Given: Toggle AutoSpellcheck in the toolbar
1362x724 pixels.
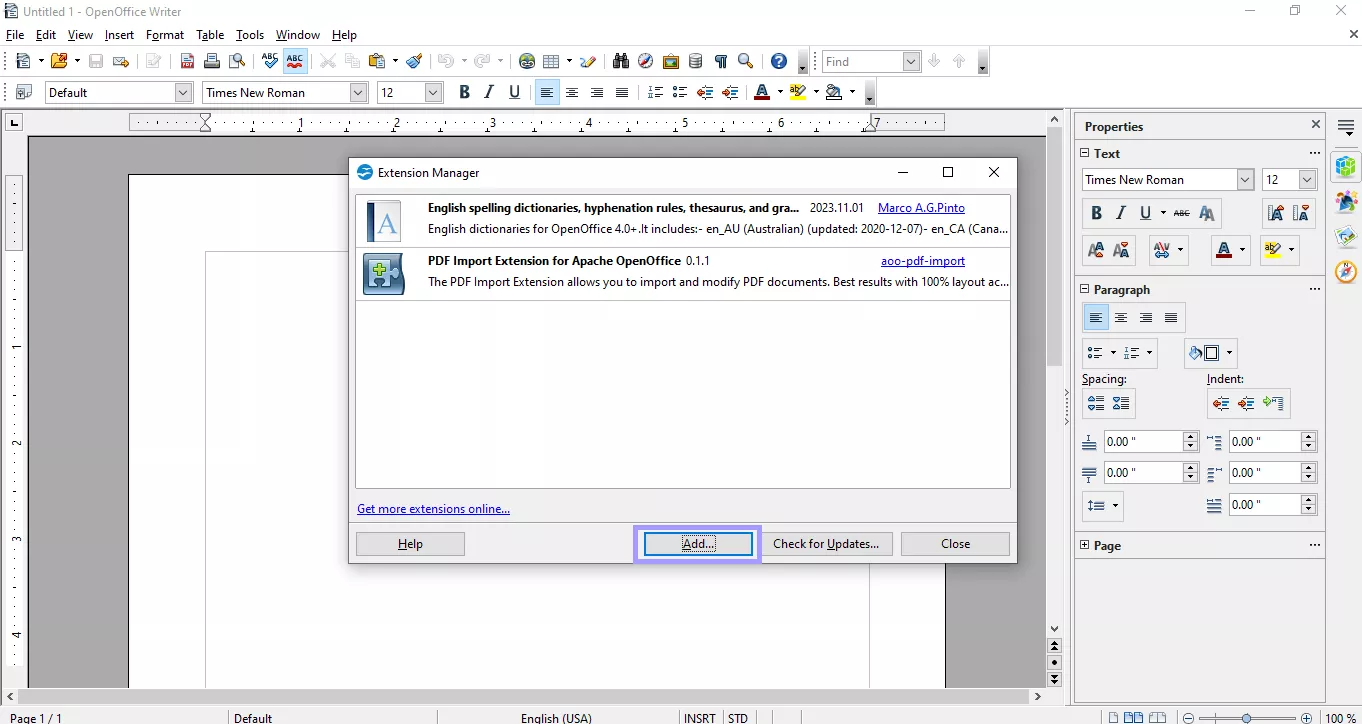Looking at the screenshot, I should (295, 61).
